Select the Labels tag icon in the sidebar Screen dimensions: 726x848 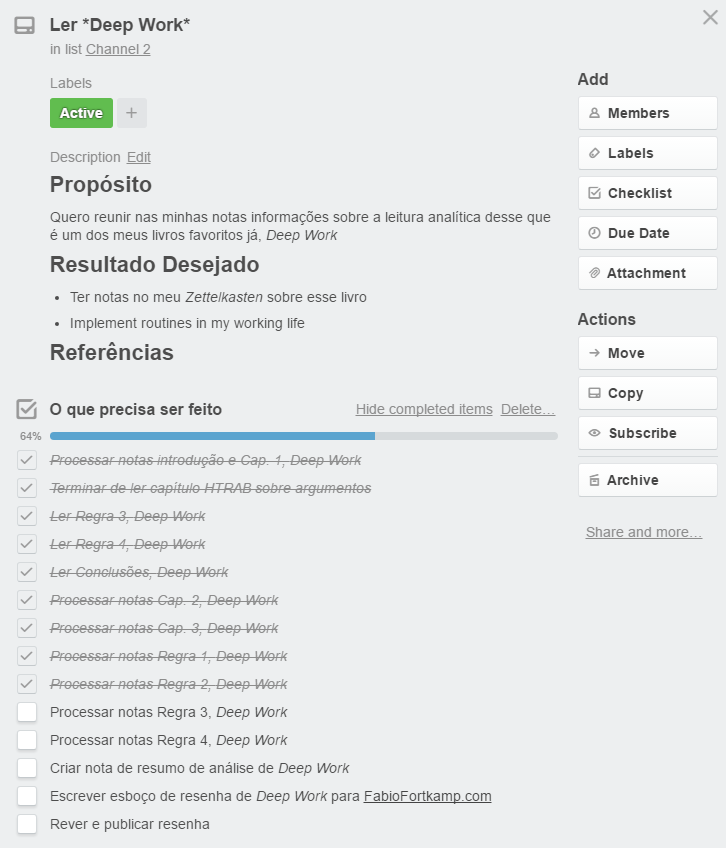pos(597,152)
